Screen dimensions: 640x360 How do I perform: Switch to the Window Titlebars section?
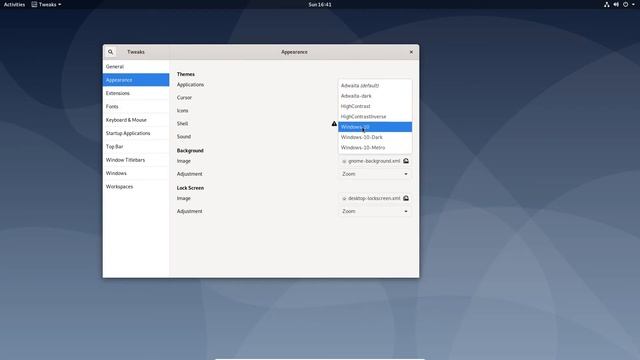point(136,160)
